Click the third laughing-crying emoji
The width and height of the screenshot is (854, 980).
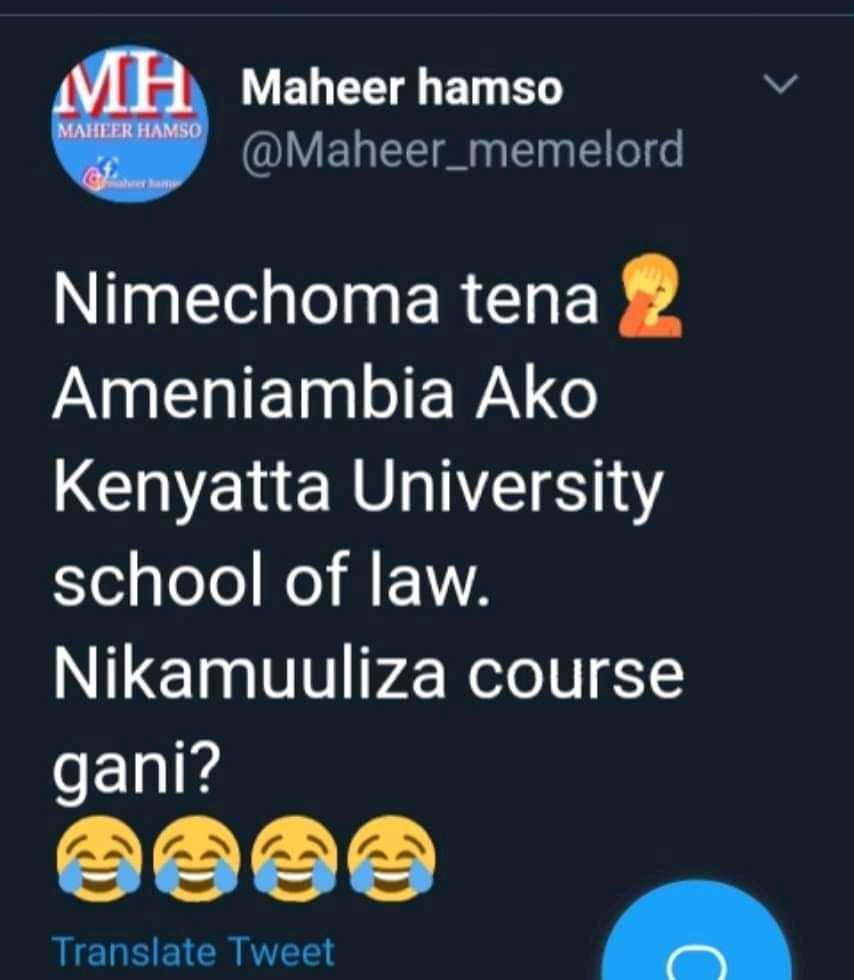coord(293,857)
